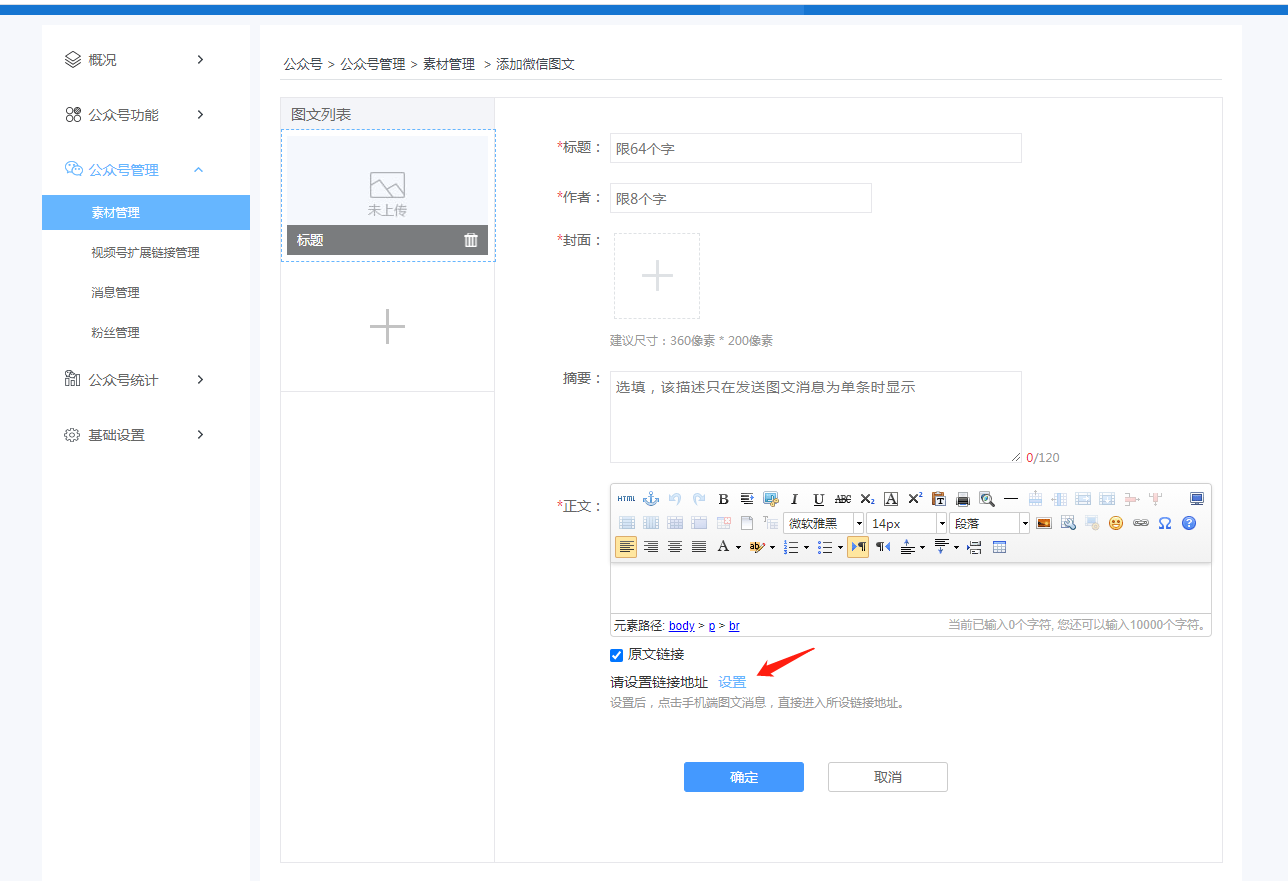Viewport: 1288px width, 881px height.
Task: Open font color dropdown arrow
Action: pyautogui.click(x=738, y=547)
